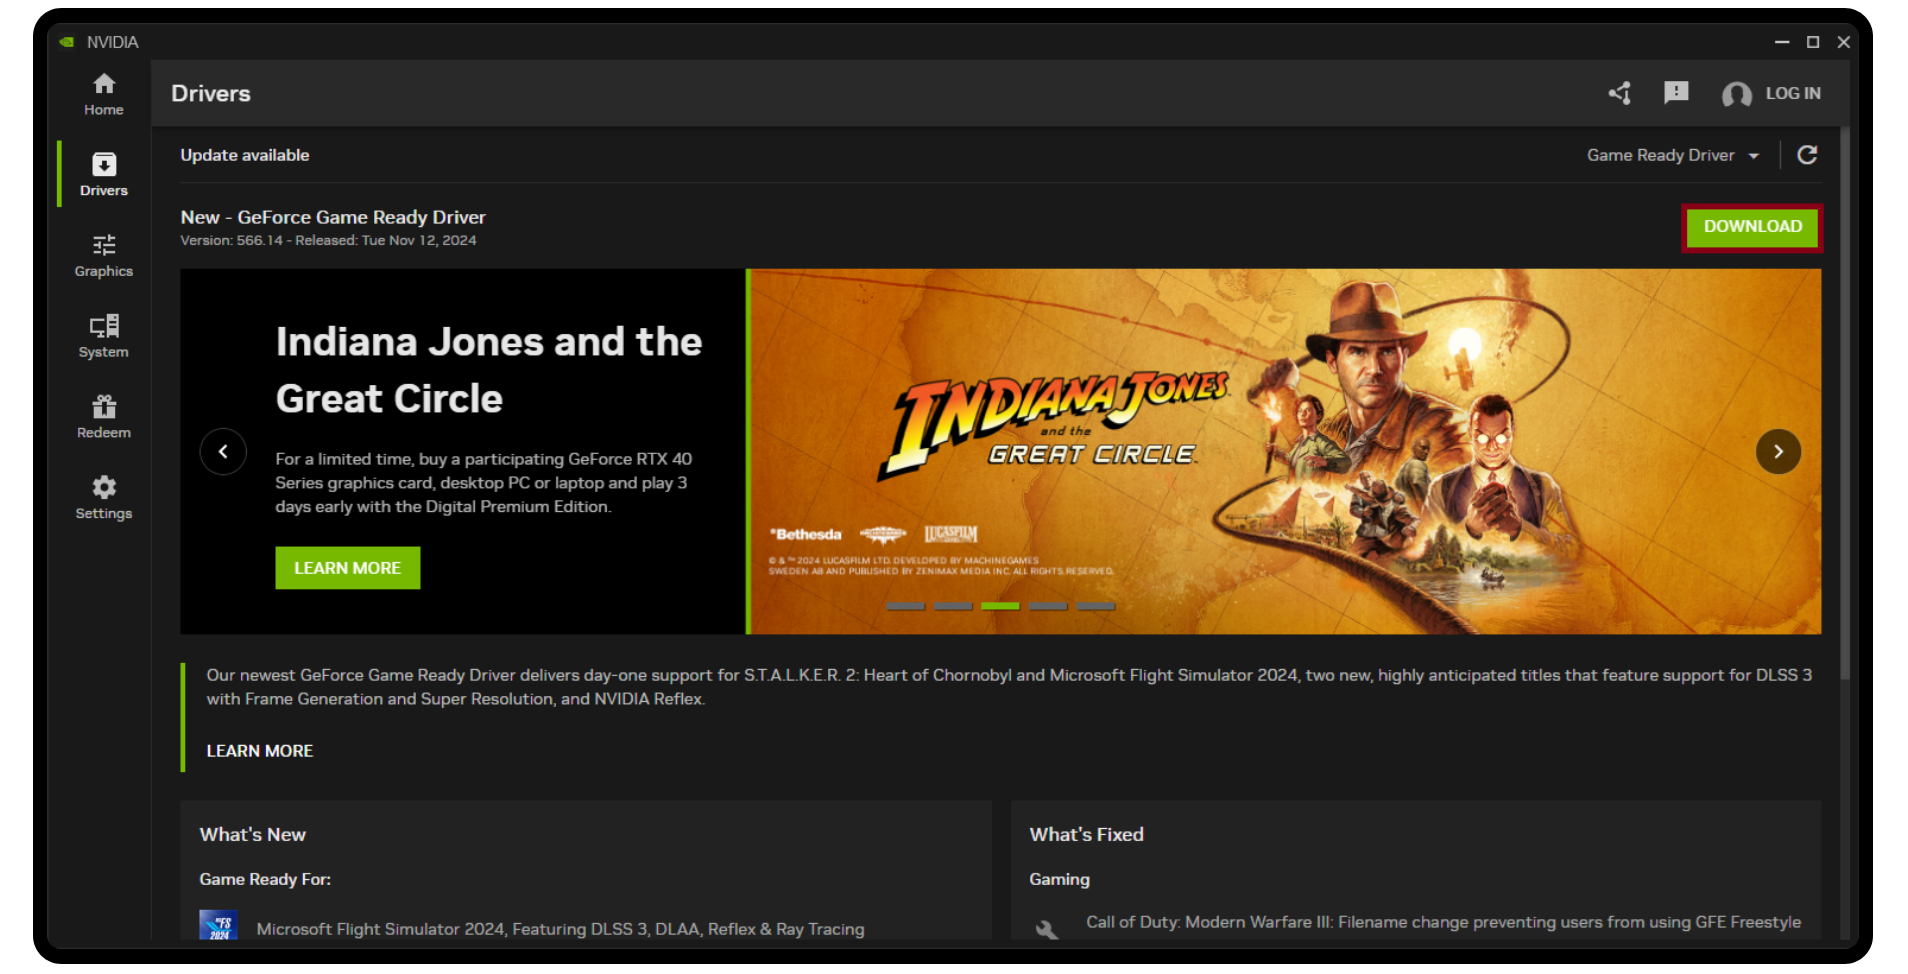Image resolution: width=1908 pixels, height=974 pixels.
Task: Click the 'Version: 566.14' release text
Action: point(328,241)
